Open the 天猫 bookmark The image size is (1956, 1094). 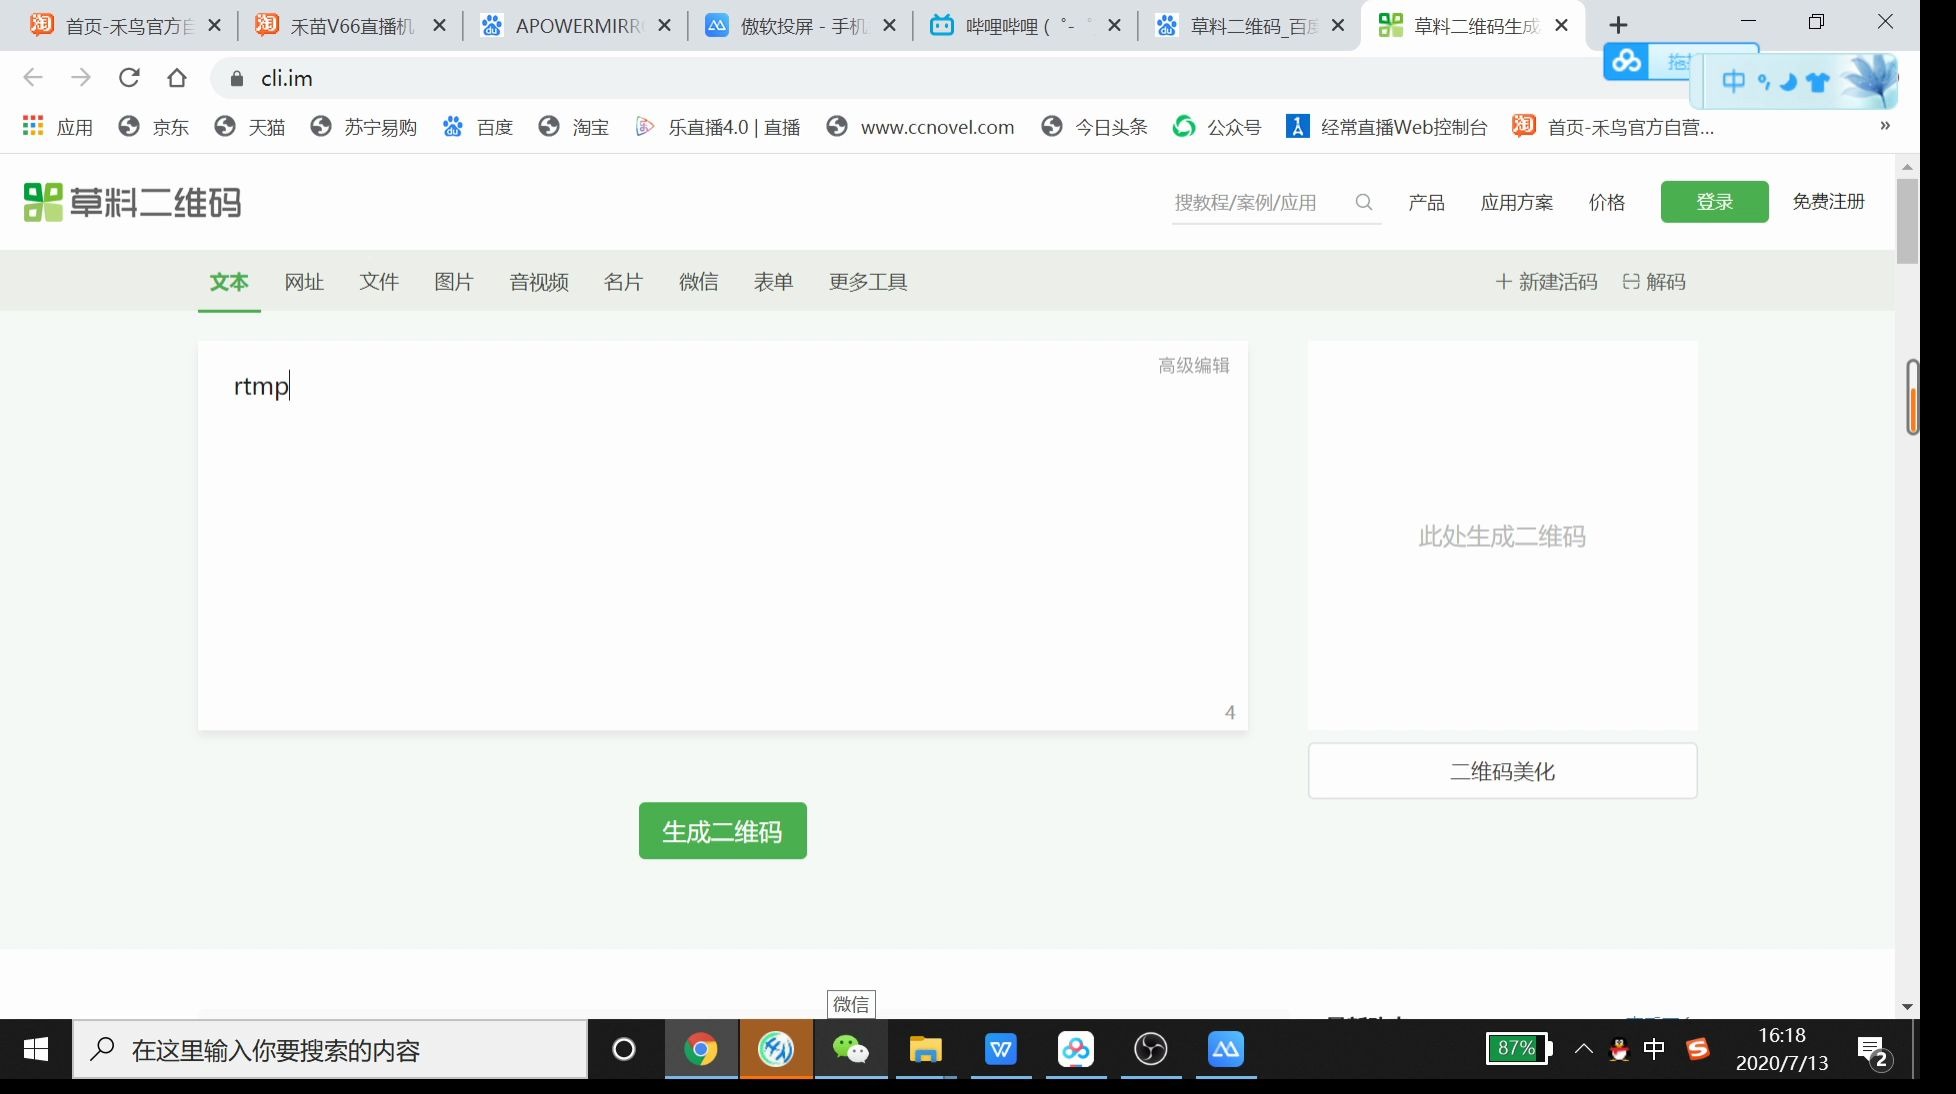pos(249,127)
